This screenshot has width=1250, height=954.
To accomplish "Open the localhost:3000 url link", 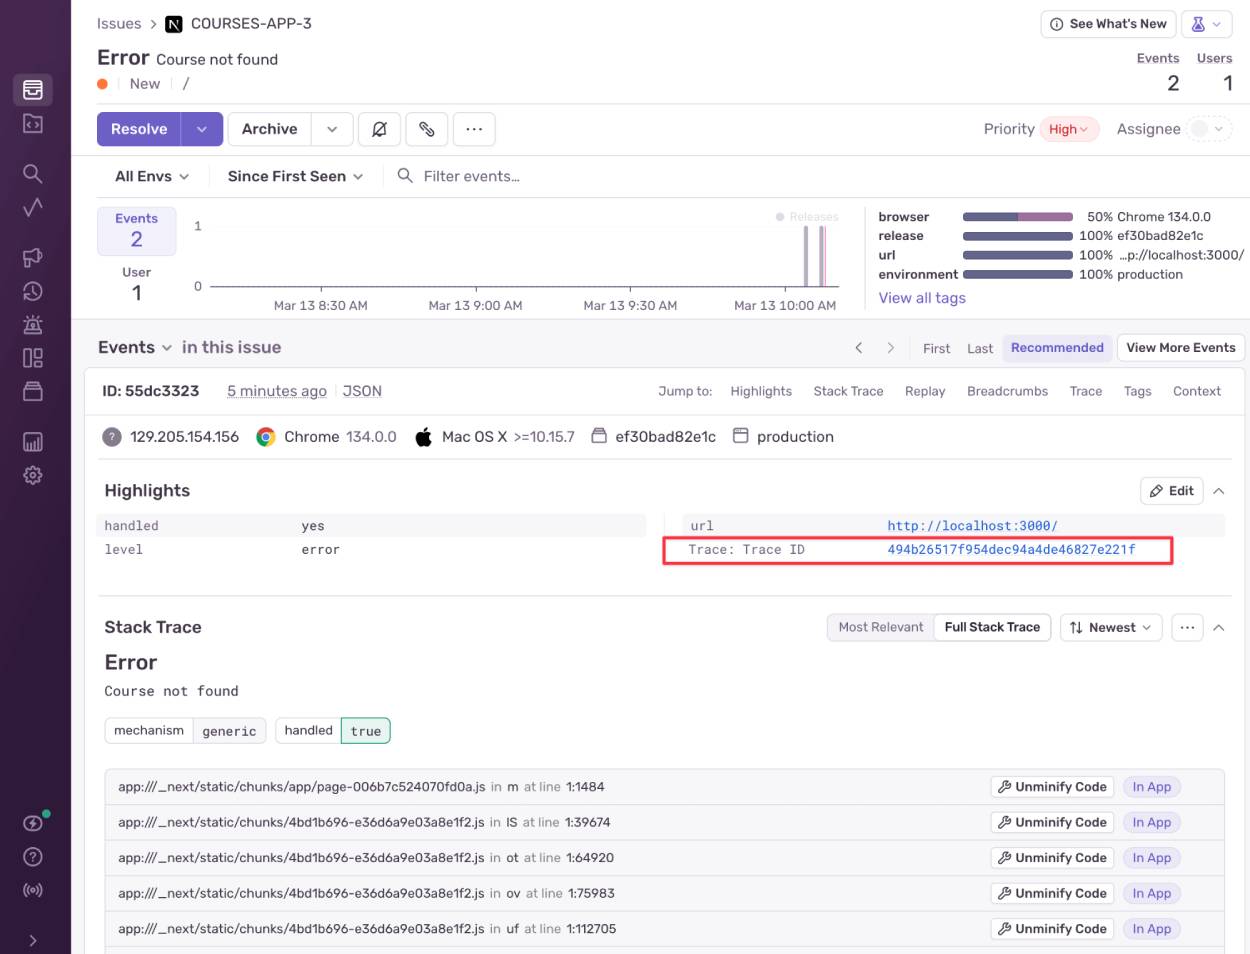I will click(972, 525).
